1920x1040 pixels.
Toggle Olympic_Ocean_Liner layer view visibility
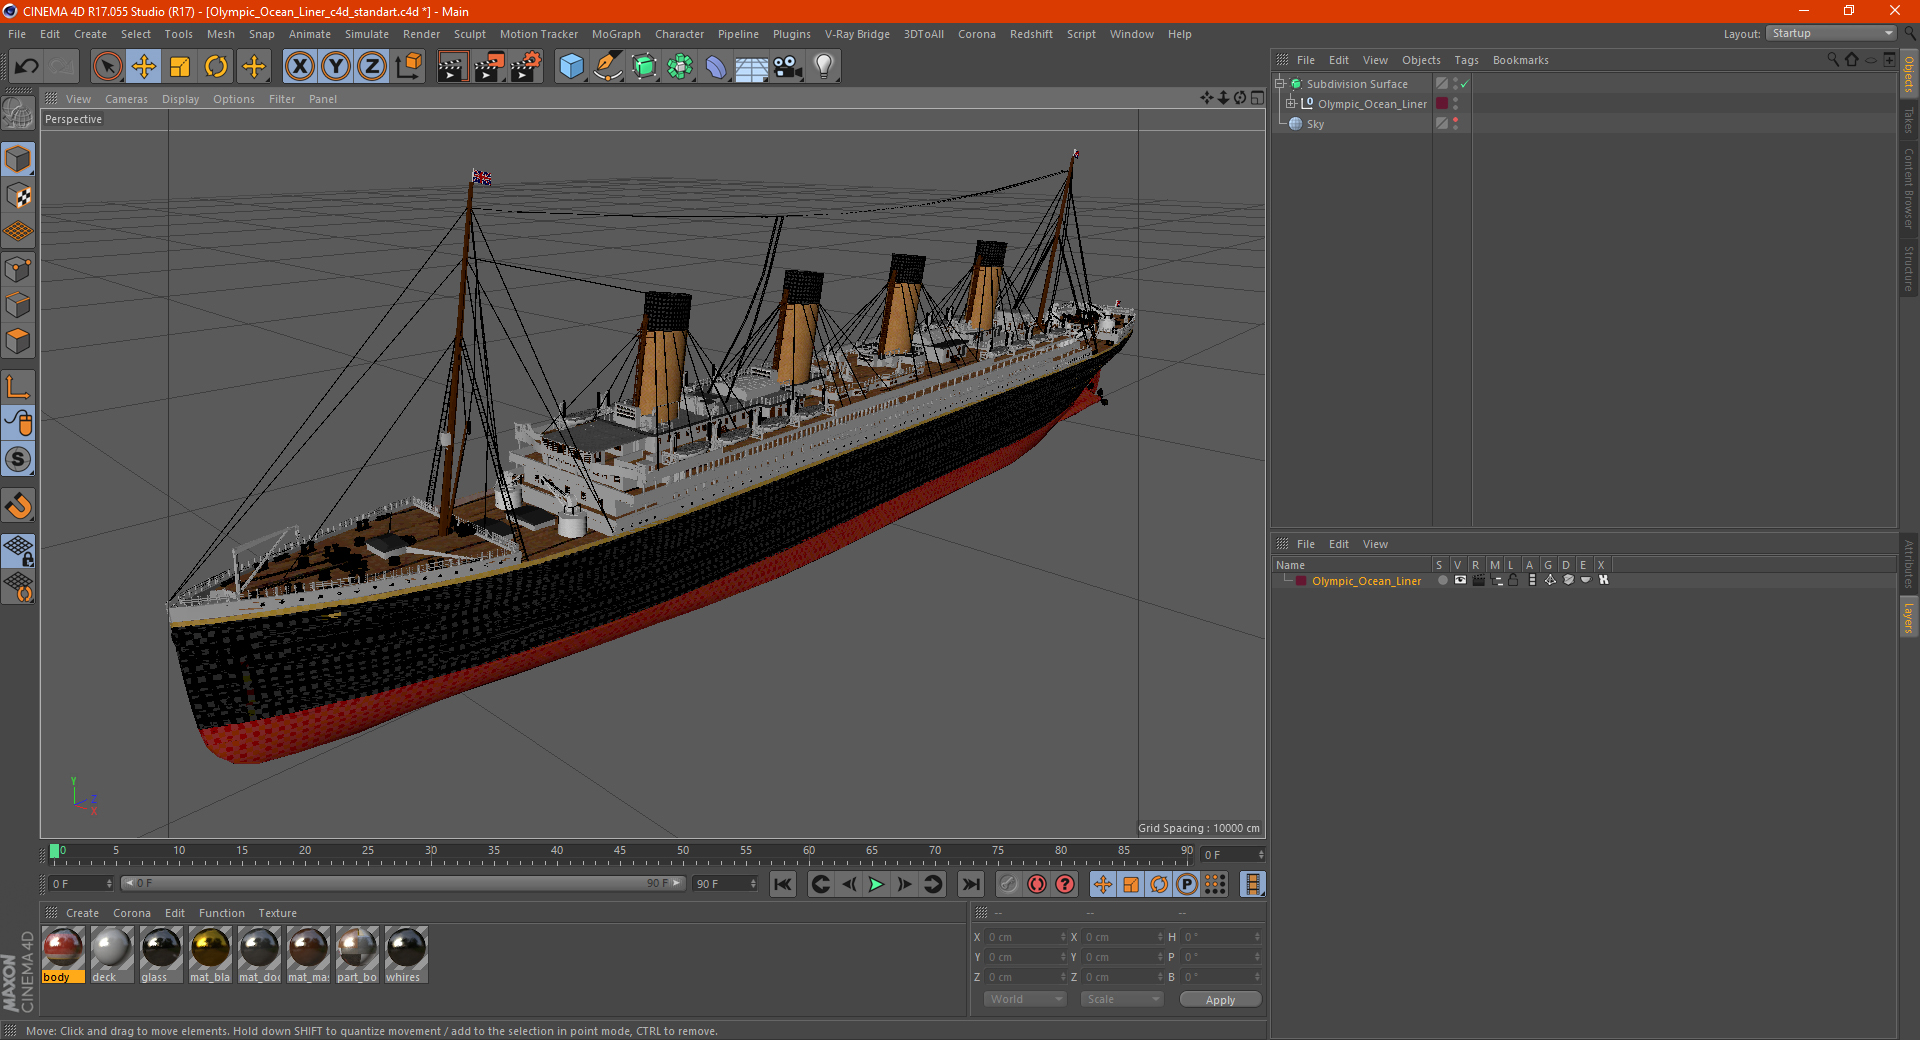click(1460, 580)
